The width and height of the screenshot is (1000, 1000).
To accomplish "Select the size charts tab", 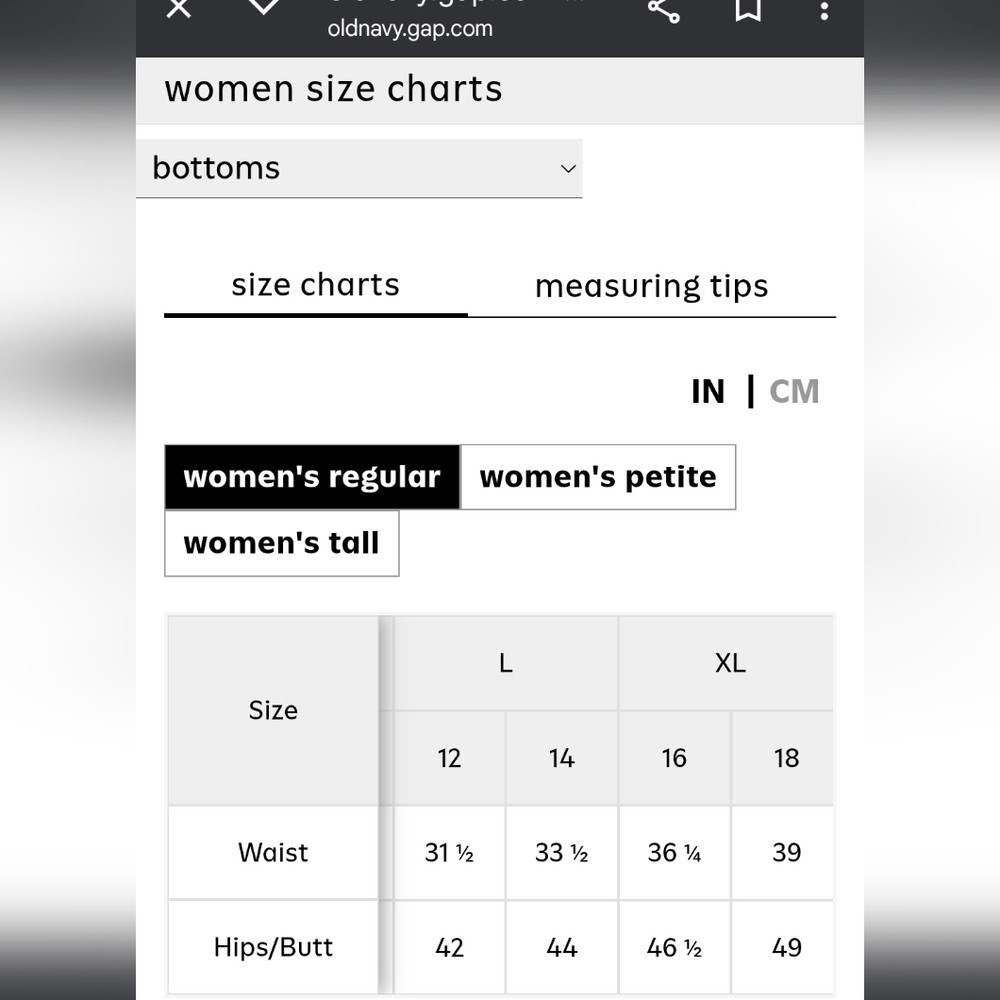I will click(316, 285).
